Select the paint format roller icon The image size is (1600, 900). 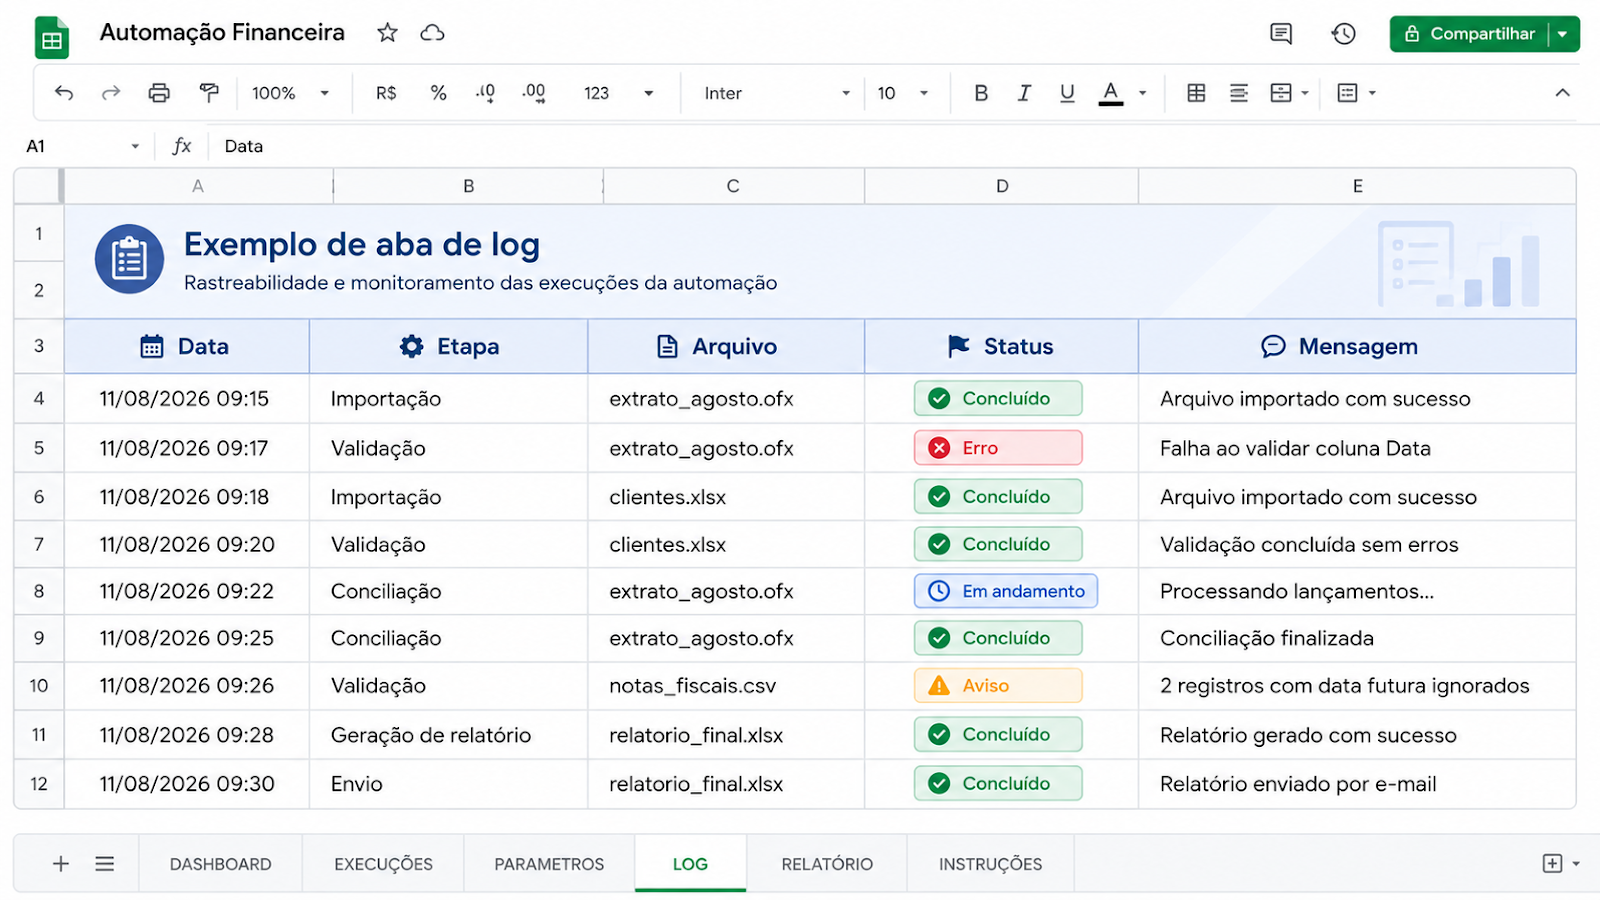209,93
